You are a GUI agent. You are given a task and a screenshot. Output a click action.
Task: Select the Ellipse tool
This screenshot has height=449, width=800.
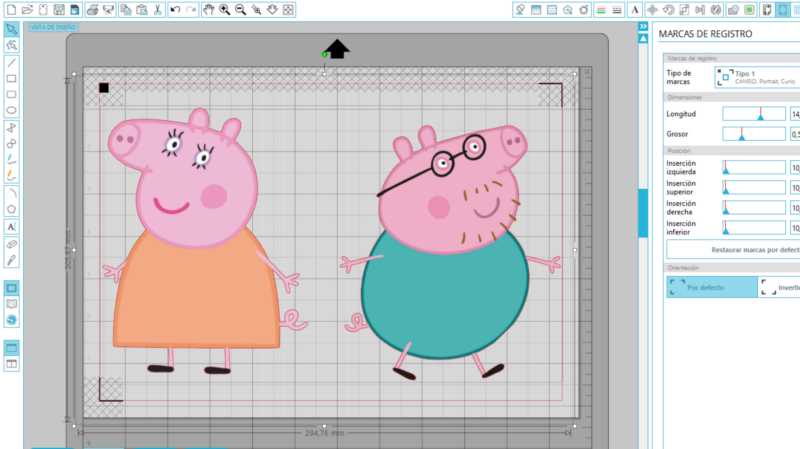(11, 110)
